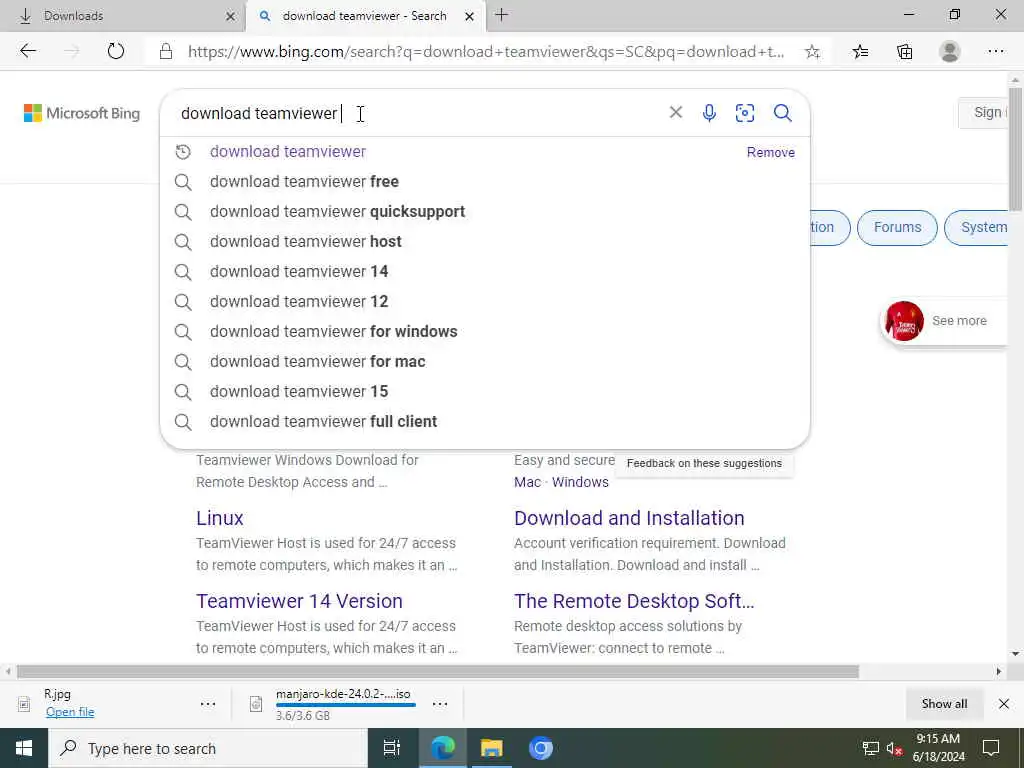This screenshot has height=768, width=1024.
Task: Open visual search camera icon
Action: point(745,113)
